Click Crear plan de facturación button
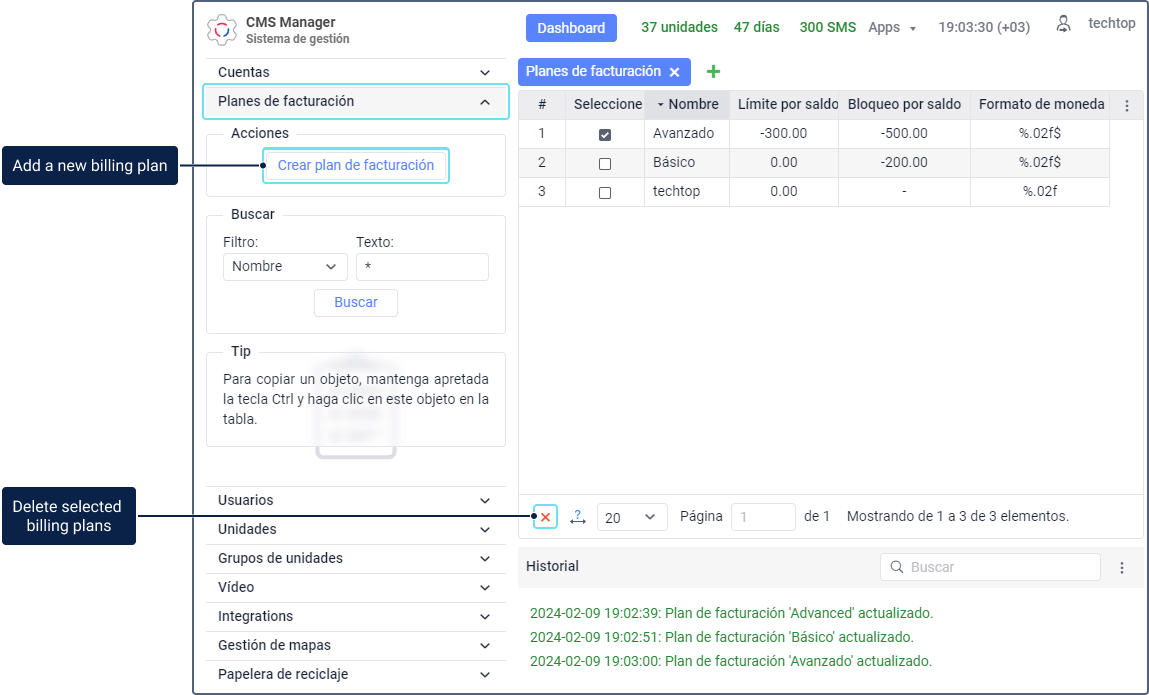This screenshot has height=695, width=1149. click(355, 166)
